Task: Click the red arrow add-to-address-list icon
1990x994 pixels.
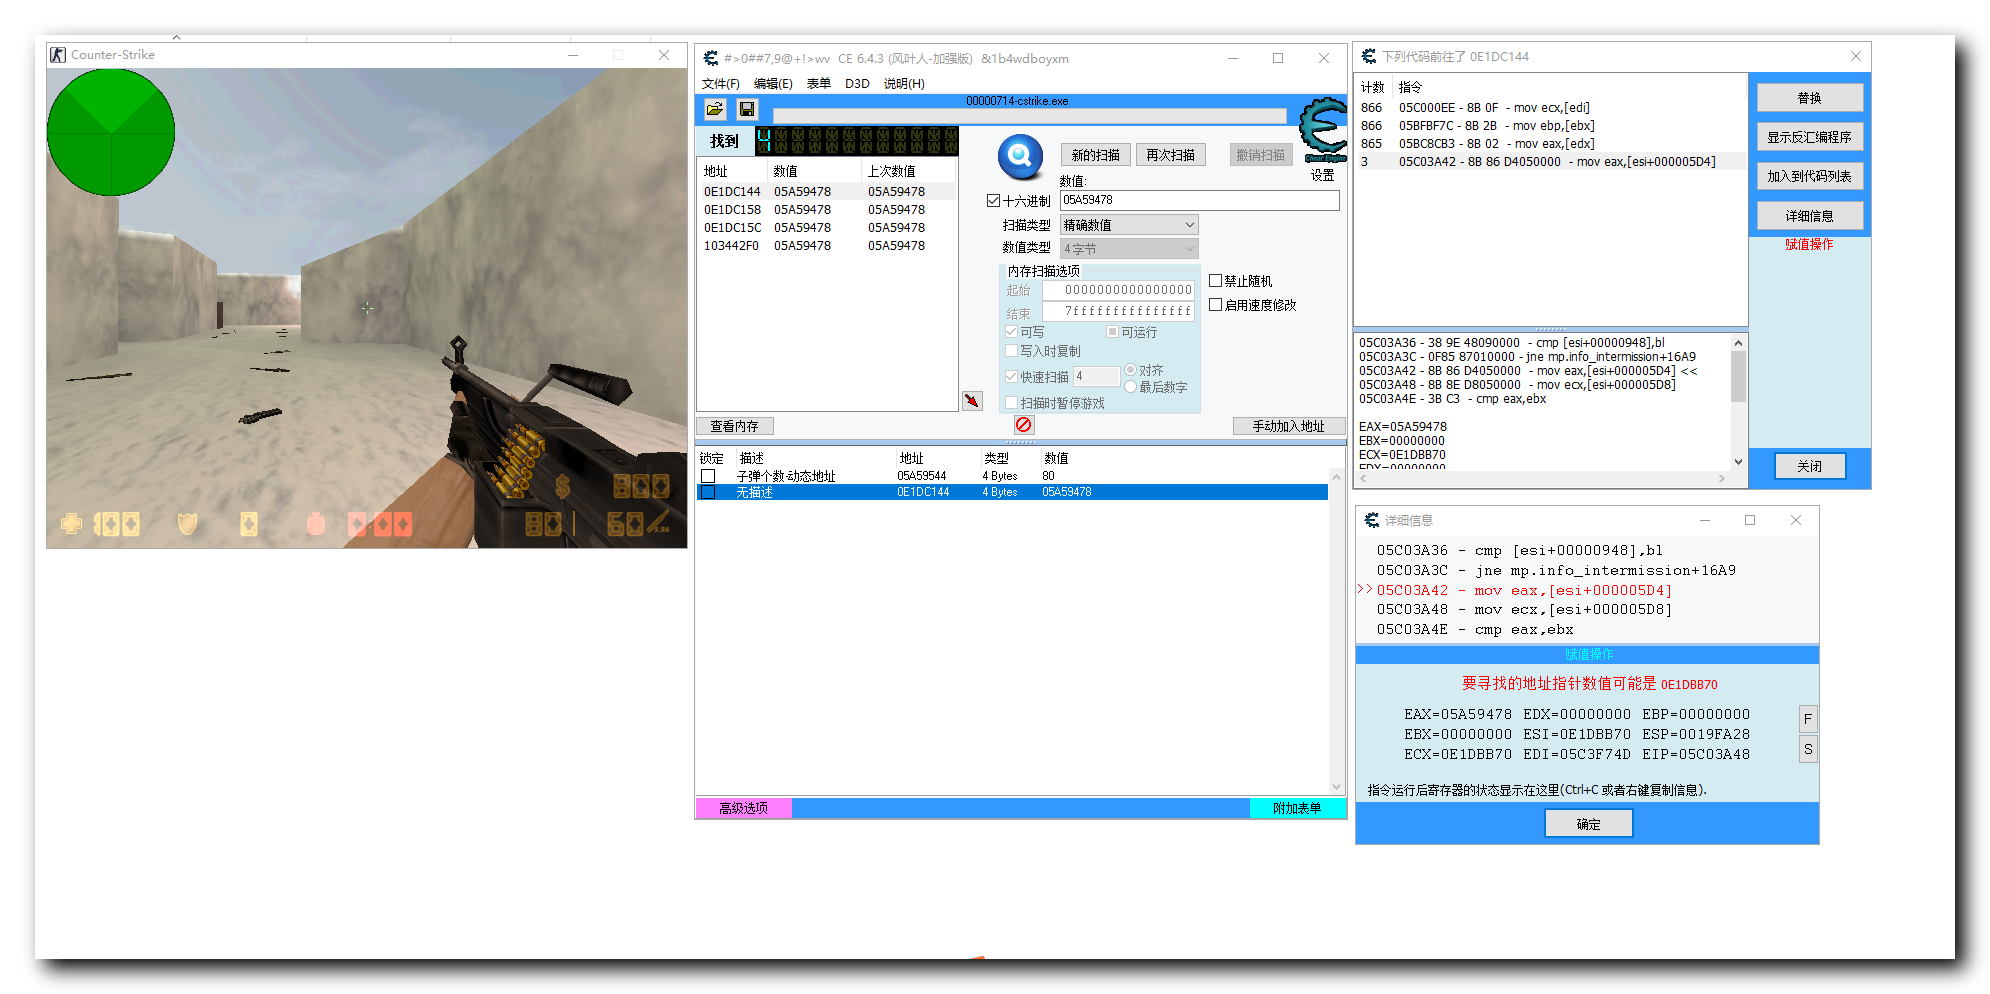Action: [x=972, y=401]
